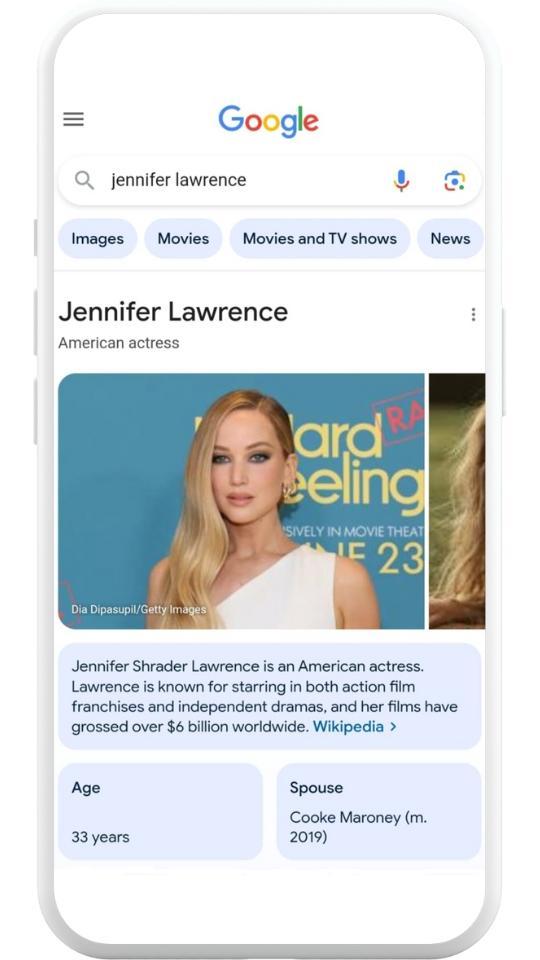Image resolution: width=540 pixels, height=960 pixels.
Task: Tap the Jennifer Shrader Lawrence description card
Action: (x=269, y=696)
